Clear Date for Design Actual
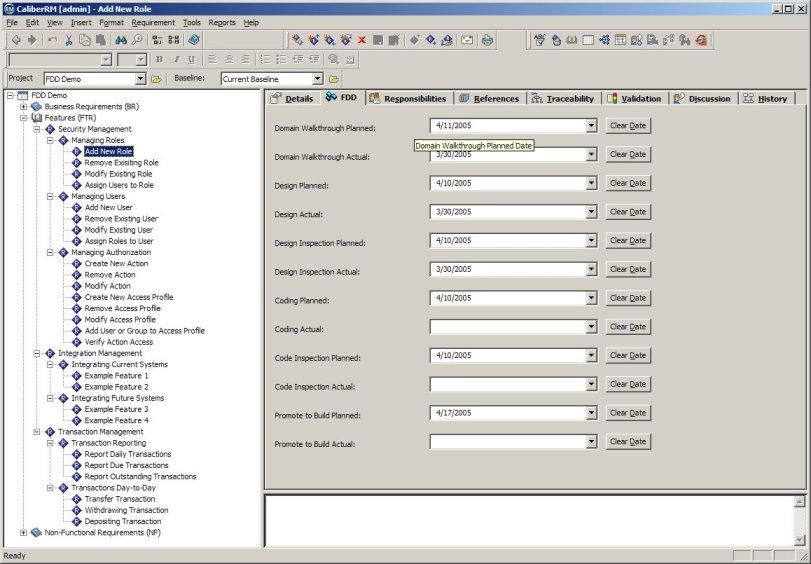811x564 pixels. pos(628,212)
